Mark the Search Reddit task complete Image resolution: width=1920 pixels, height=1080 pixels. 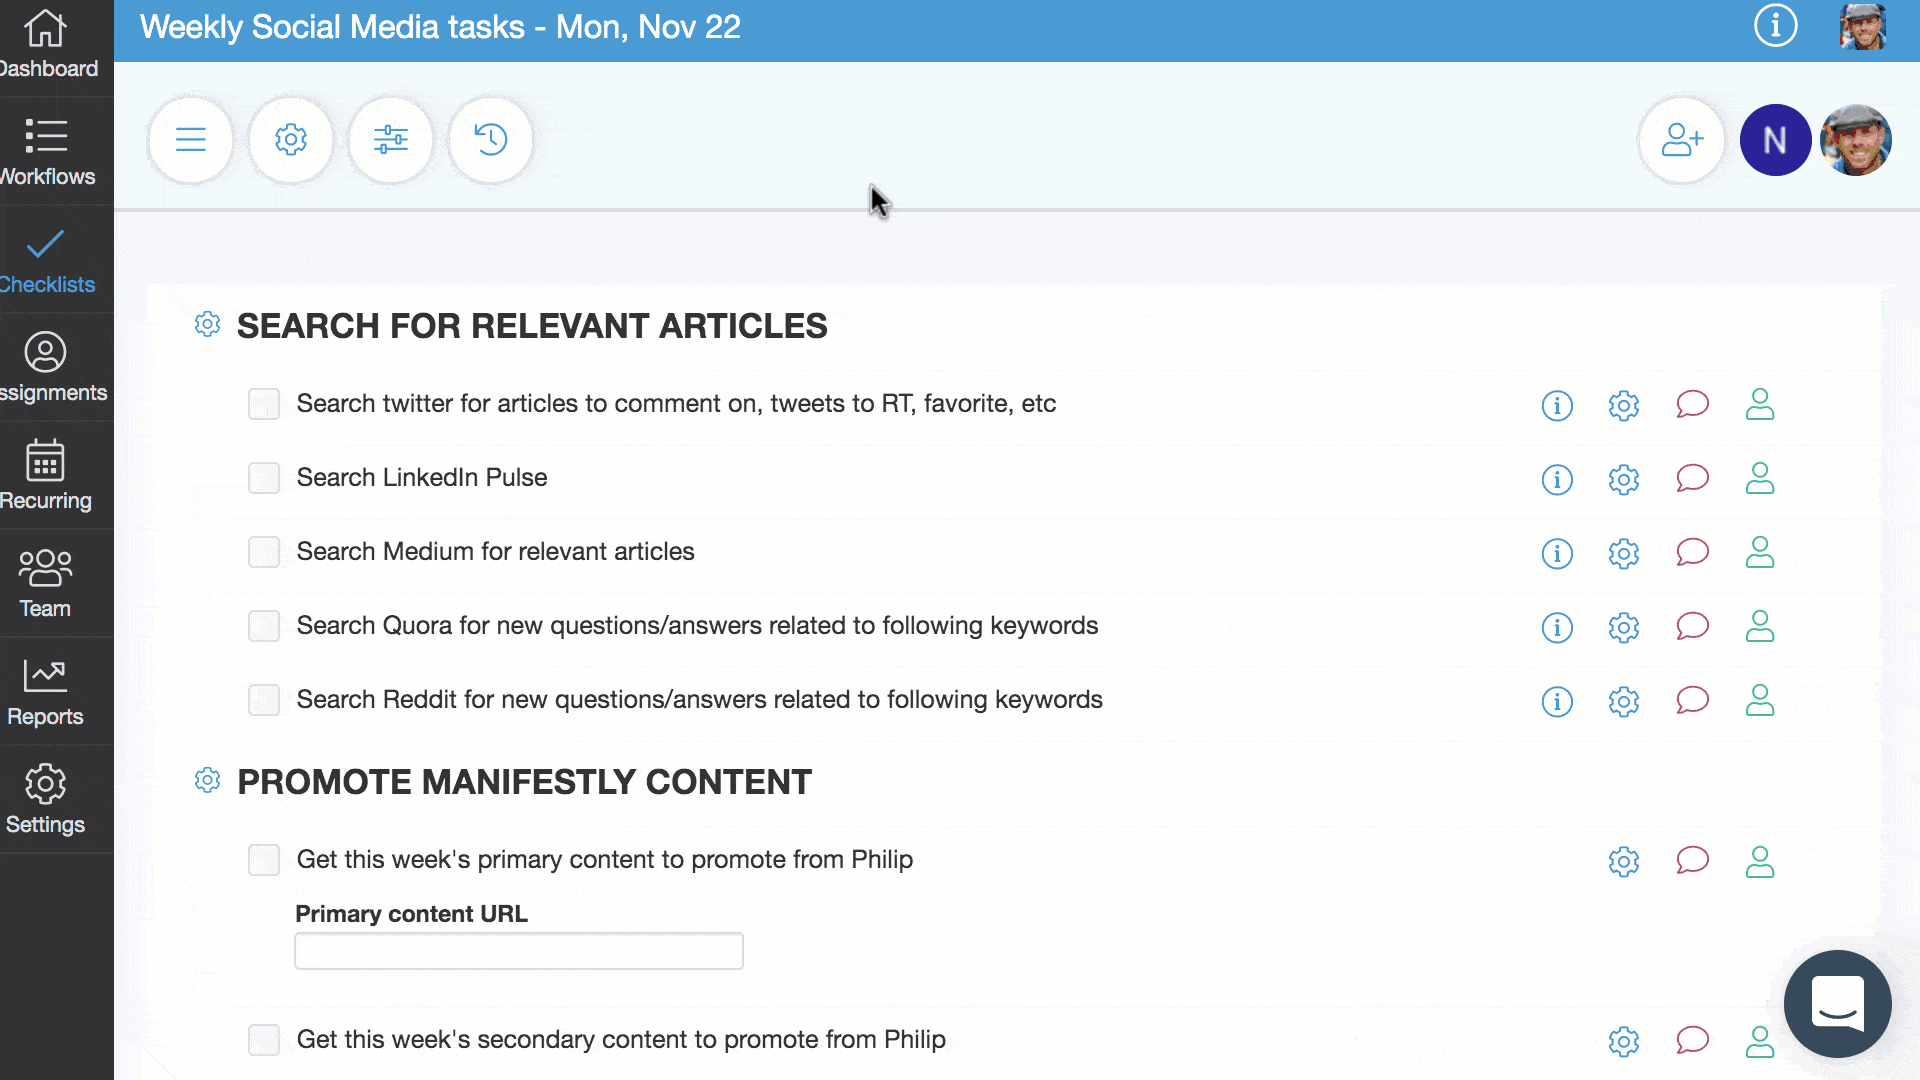click(x=264, y=700)
